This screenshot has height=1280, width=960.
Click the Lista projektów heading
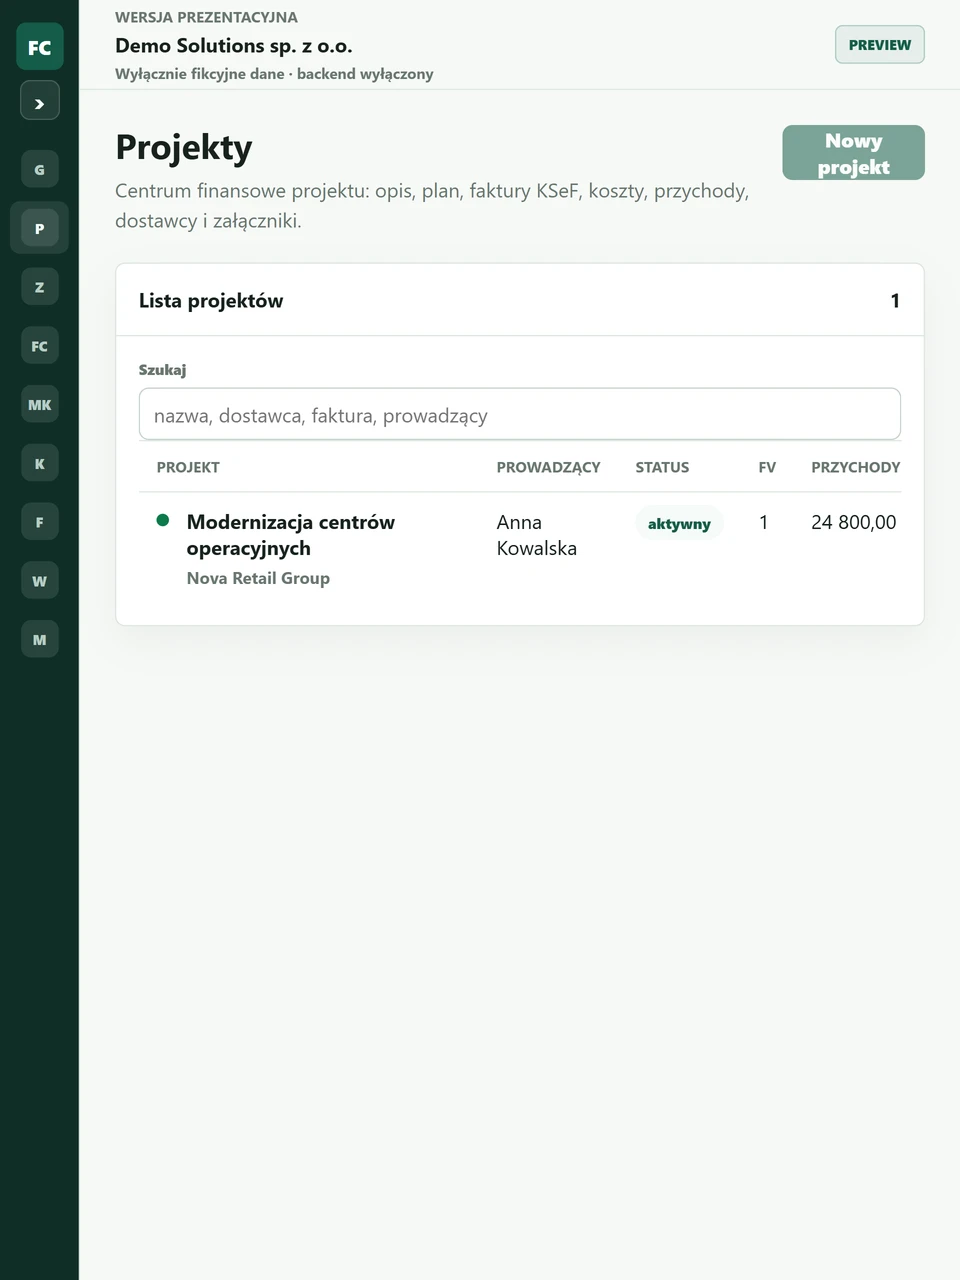(211, 301)
